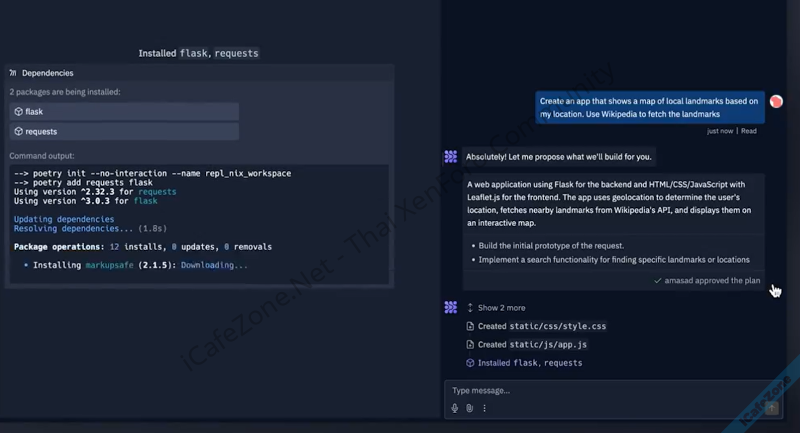This screenshot has width=800, height=433.
Task: Click the send message arrow button
Action: point(771,407)
